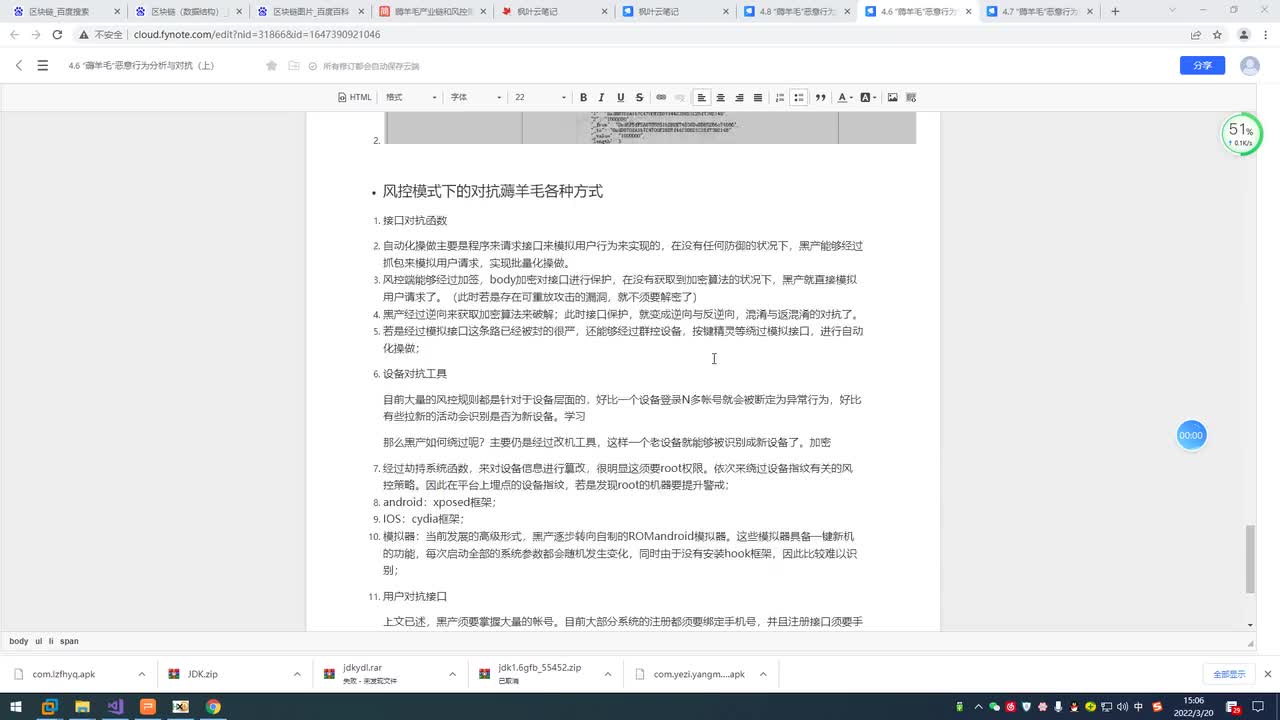Open the com.lzfhyq.apk downloaded file

click(63, 674)
